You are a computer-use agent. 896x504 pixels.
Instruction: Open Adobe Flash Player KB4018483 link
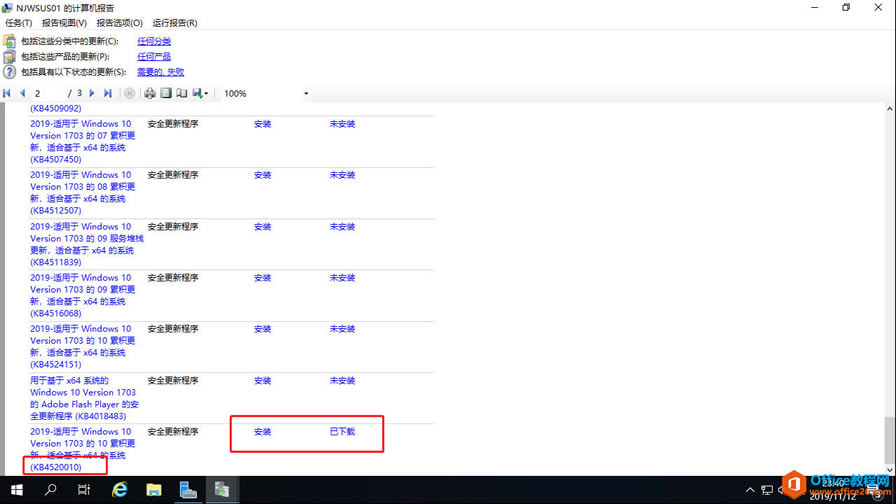tap(85, 398)
